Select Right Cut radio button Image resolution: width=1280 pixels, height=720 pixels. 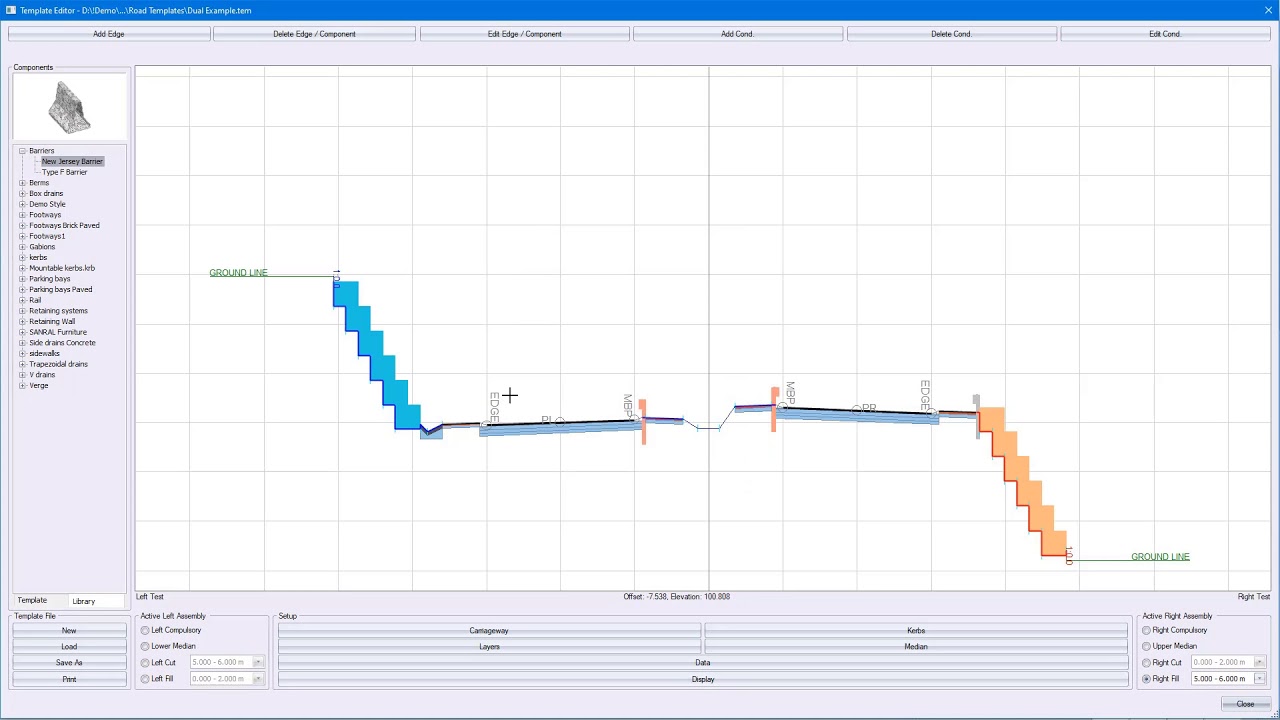1147,663
